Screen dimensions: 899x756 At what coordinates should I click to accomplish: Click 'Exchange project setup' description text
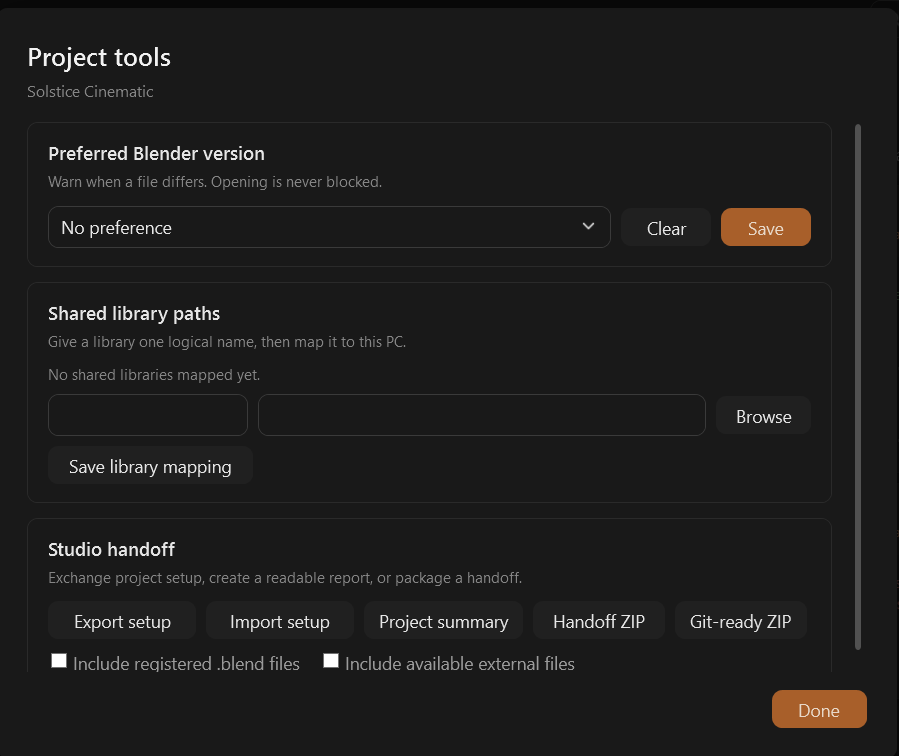click(285, 578)
